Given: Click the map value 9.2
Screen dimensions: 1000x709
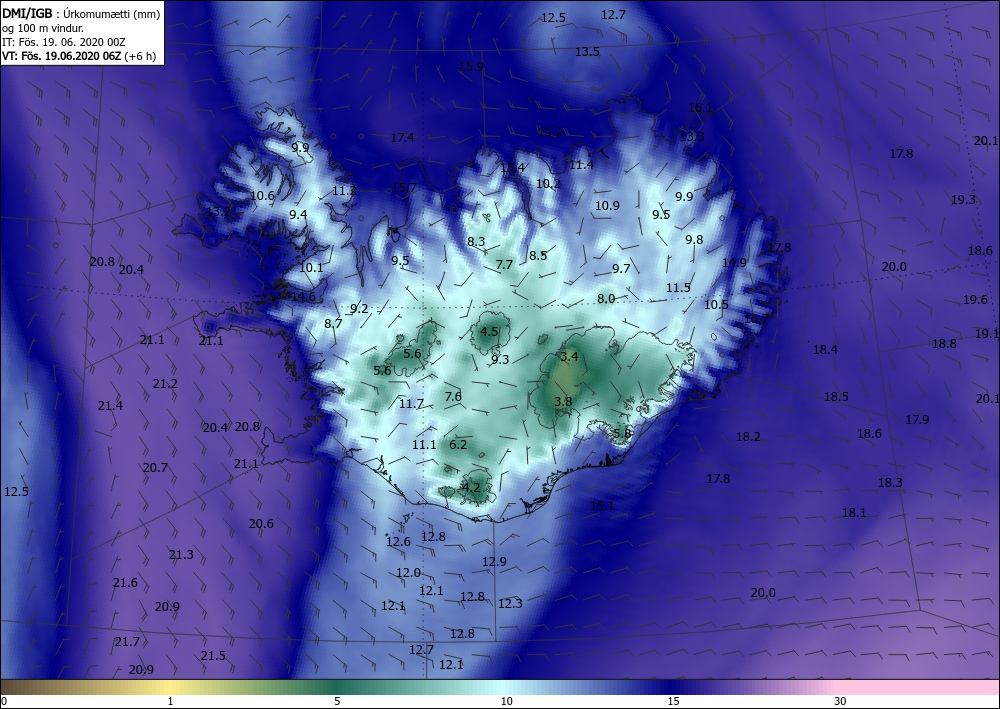Looking at the screenshot, I should (359, 309).
